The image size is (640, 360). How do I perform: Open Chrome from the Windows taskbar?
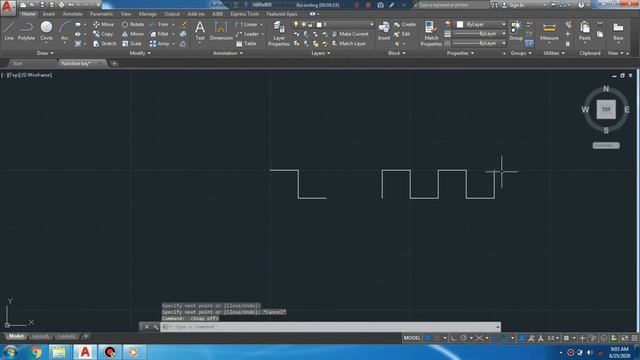36,351
